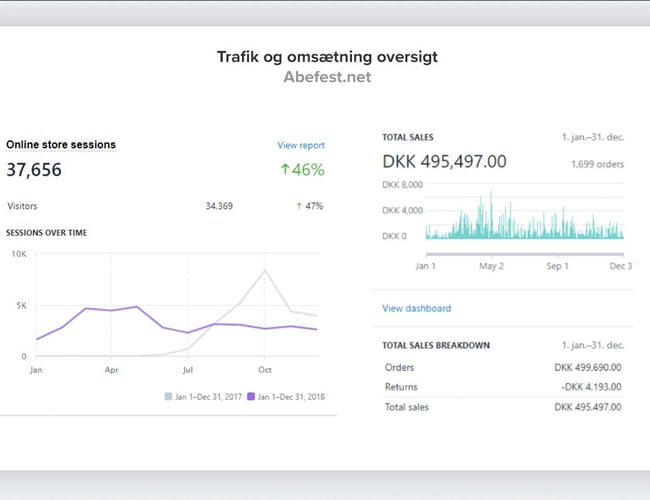The image size is (650, 500).
Task: Open the View dashboard link
Action: (x=416, y=308)
